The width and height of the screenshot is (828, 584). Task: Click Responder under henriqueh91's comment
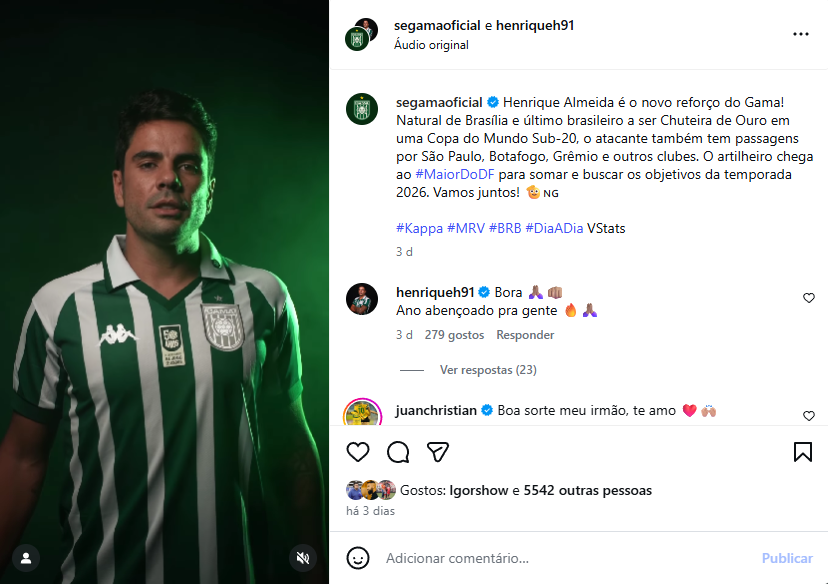pyautogui.click(x=525, y=335)
